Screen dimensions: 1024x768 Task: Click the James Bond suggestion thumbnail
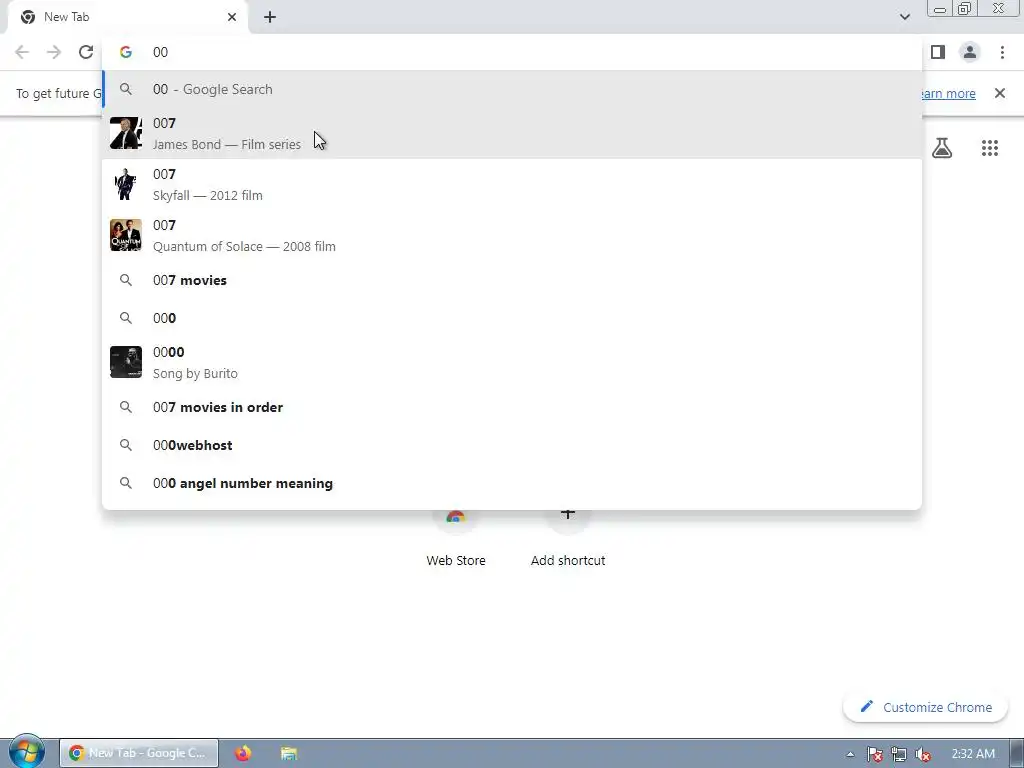point(126,133)
